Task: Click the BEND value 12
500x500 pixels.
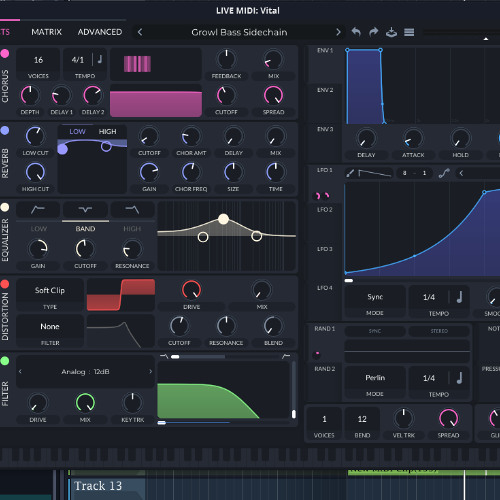Action: coord(362,419)
